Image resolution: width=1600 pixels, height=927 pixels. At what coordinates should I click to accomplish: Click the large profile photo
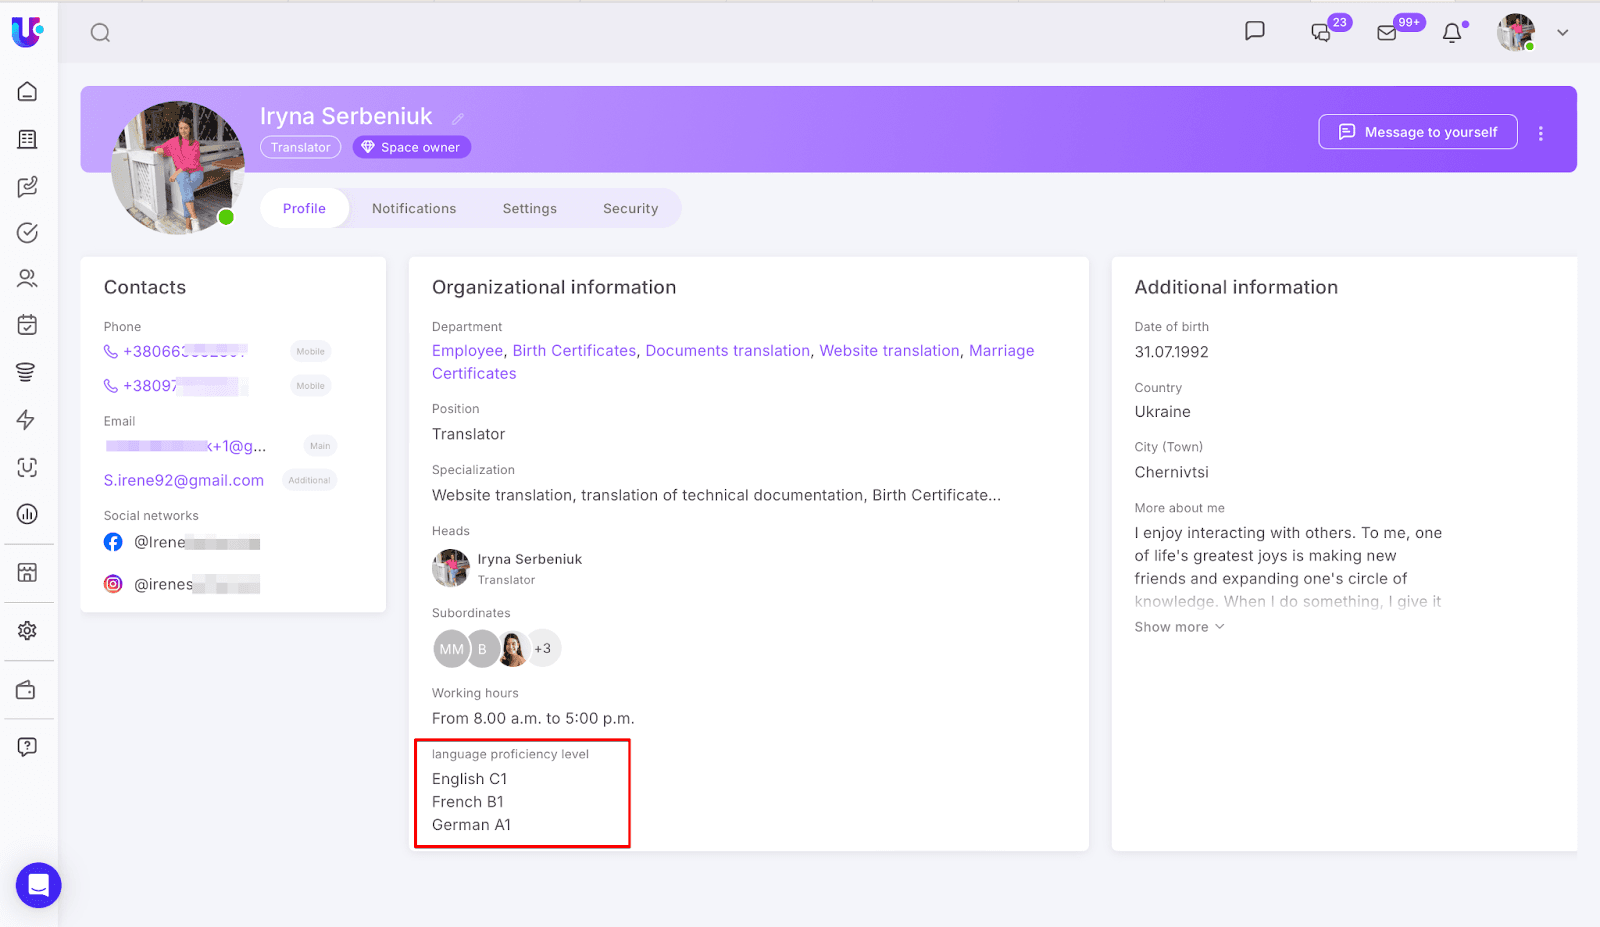[178, 167]
